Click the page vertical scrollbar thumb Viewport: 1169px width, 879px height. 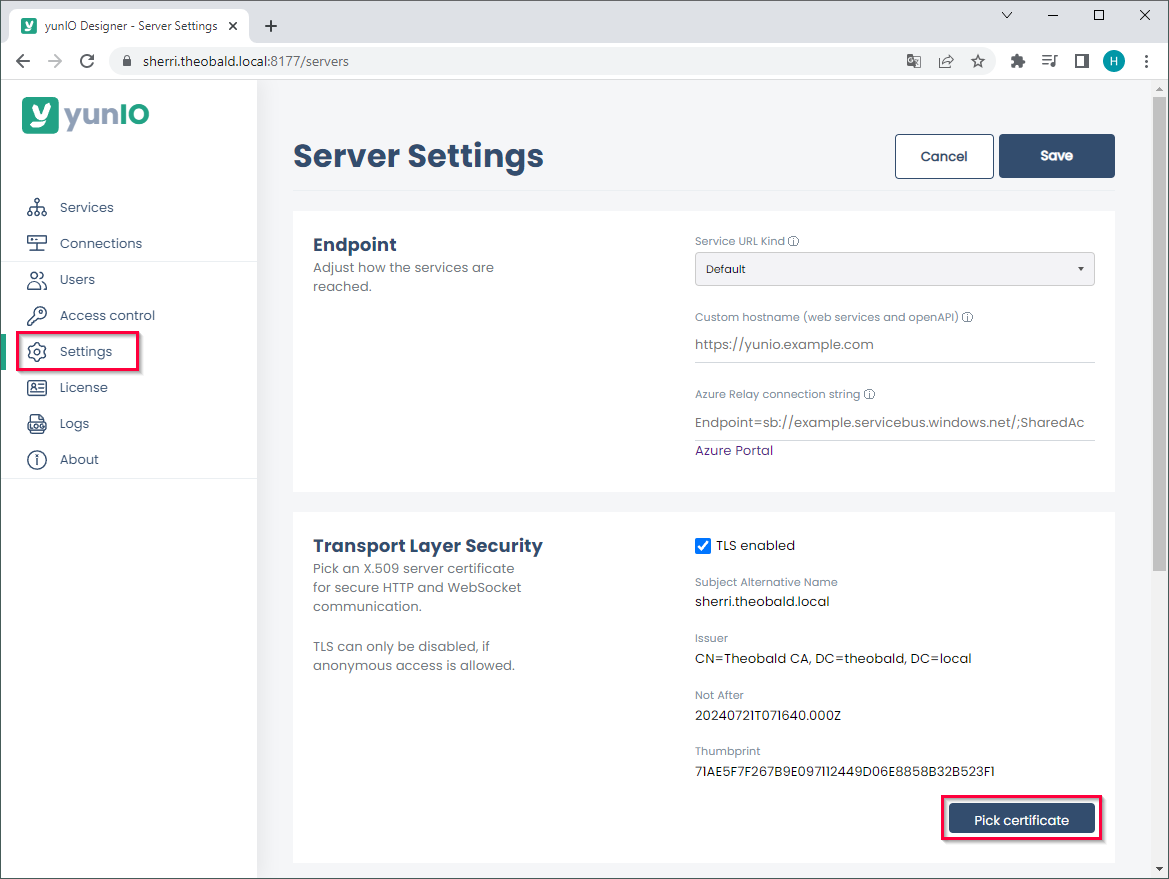coord(1159,334)
